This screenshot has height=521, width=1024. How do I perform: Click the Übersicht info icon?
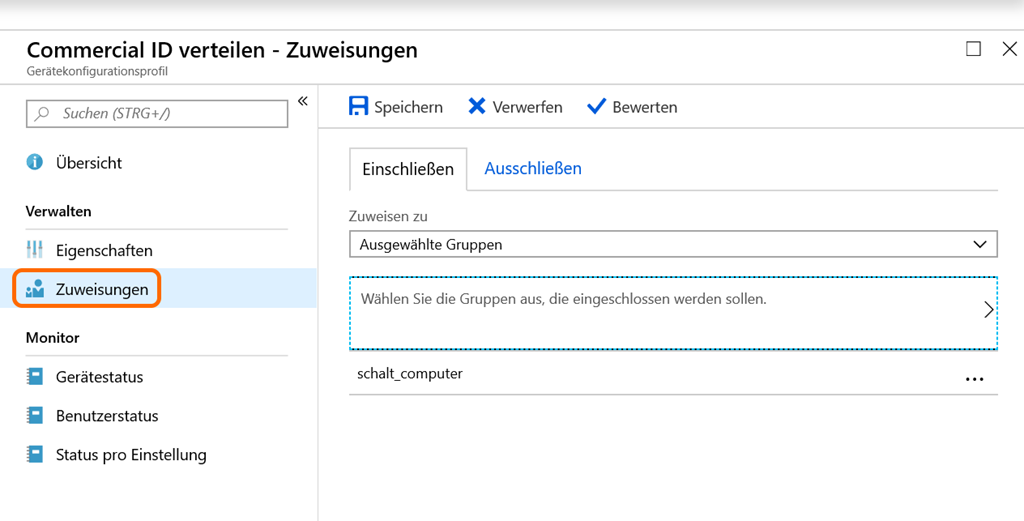click(x=35, y=163)
